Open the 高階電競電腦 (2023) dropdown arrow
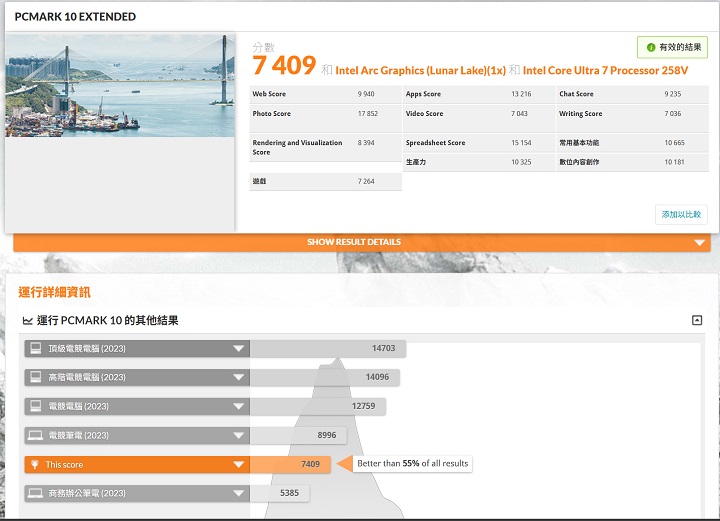 click(238, 378)
